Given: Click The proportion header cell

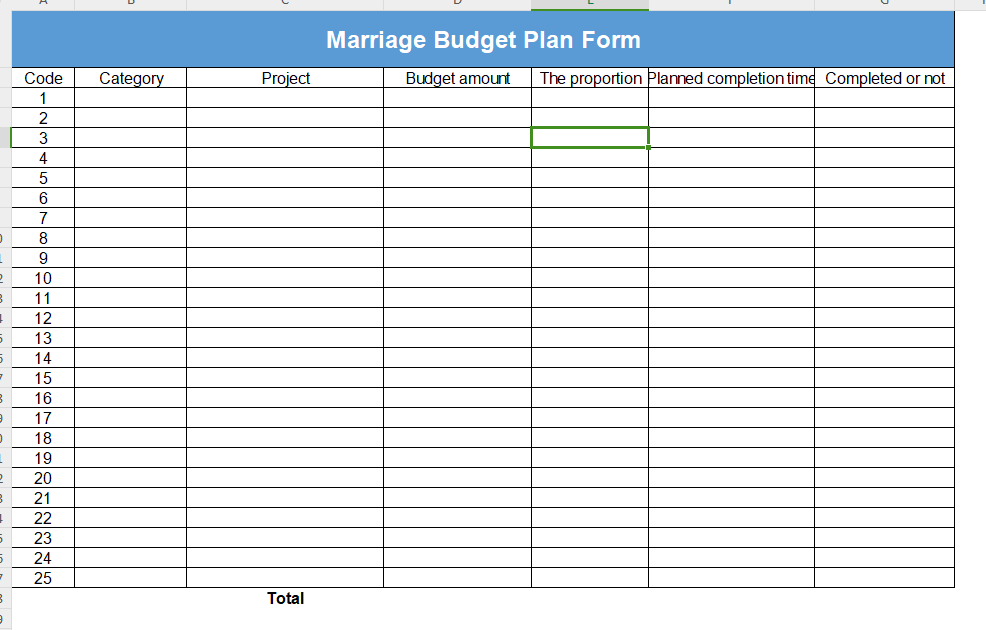Looking at the screenshot, I should point(590,78).
